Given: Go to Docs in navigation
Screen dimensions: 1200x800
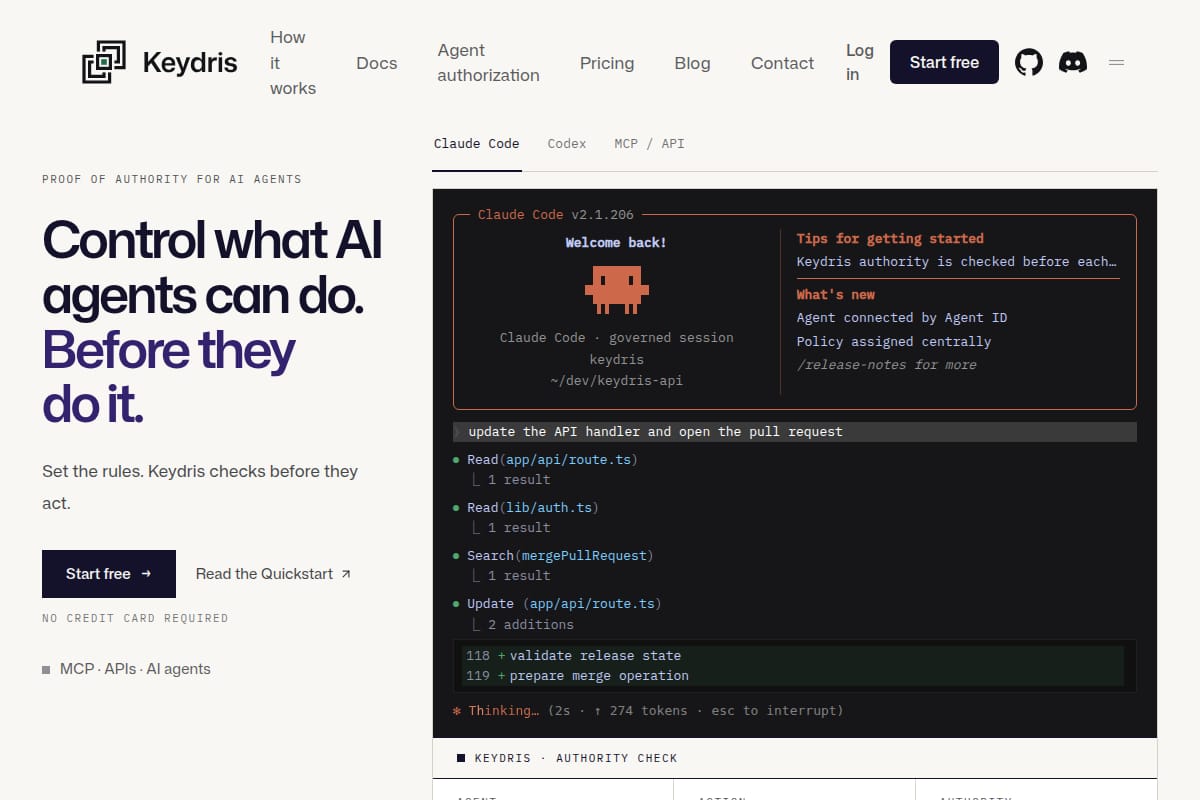Looking at the screenshot, I should pos(377,62).
